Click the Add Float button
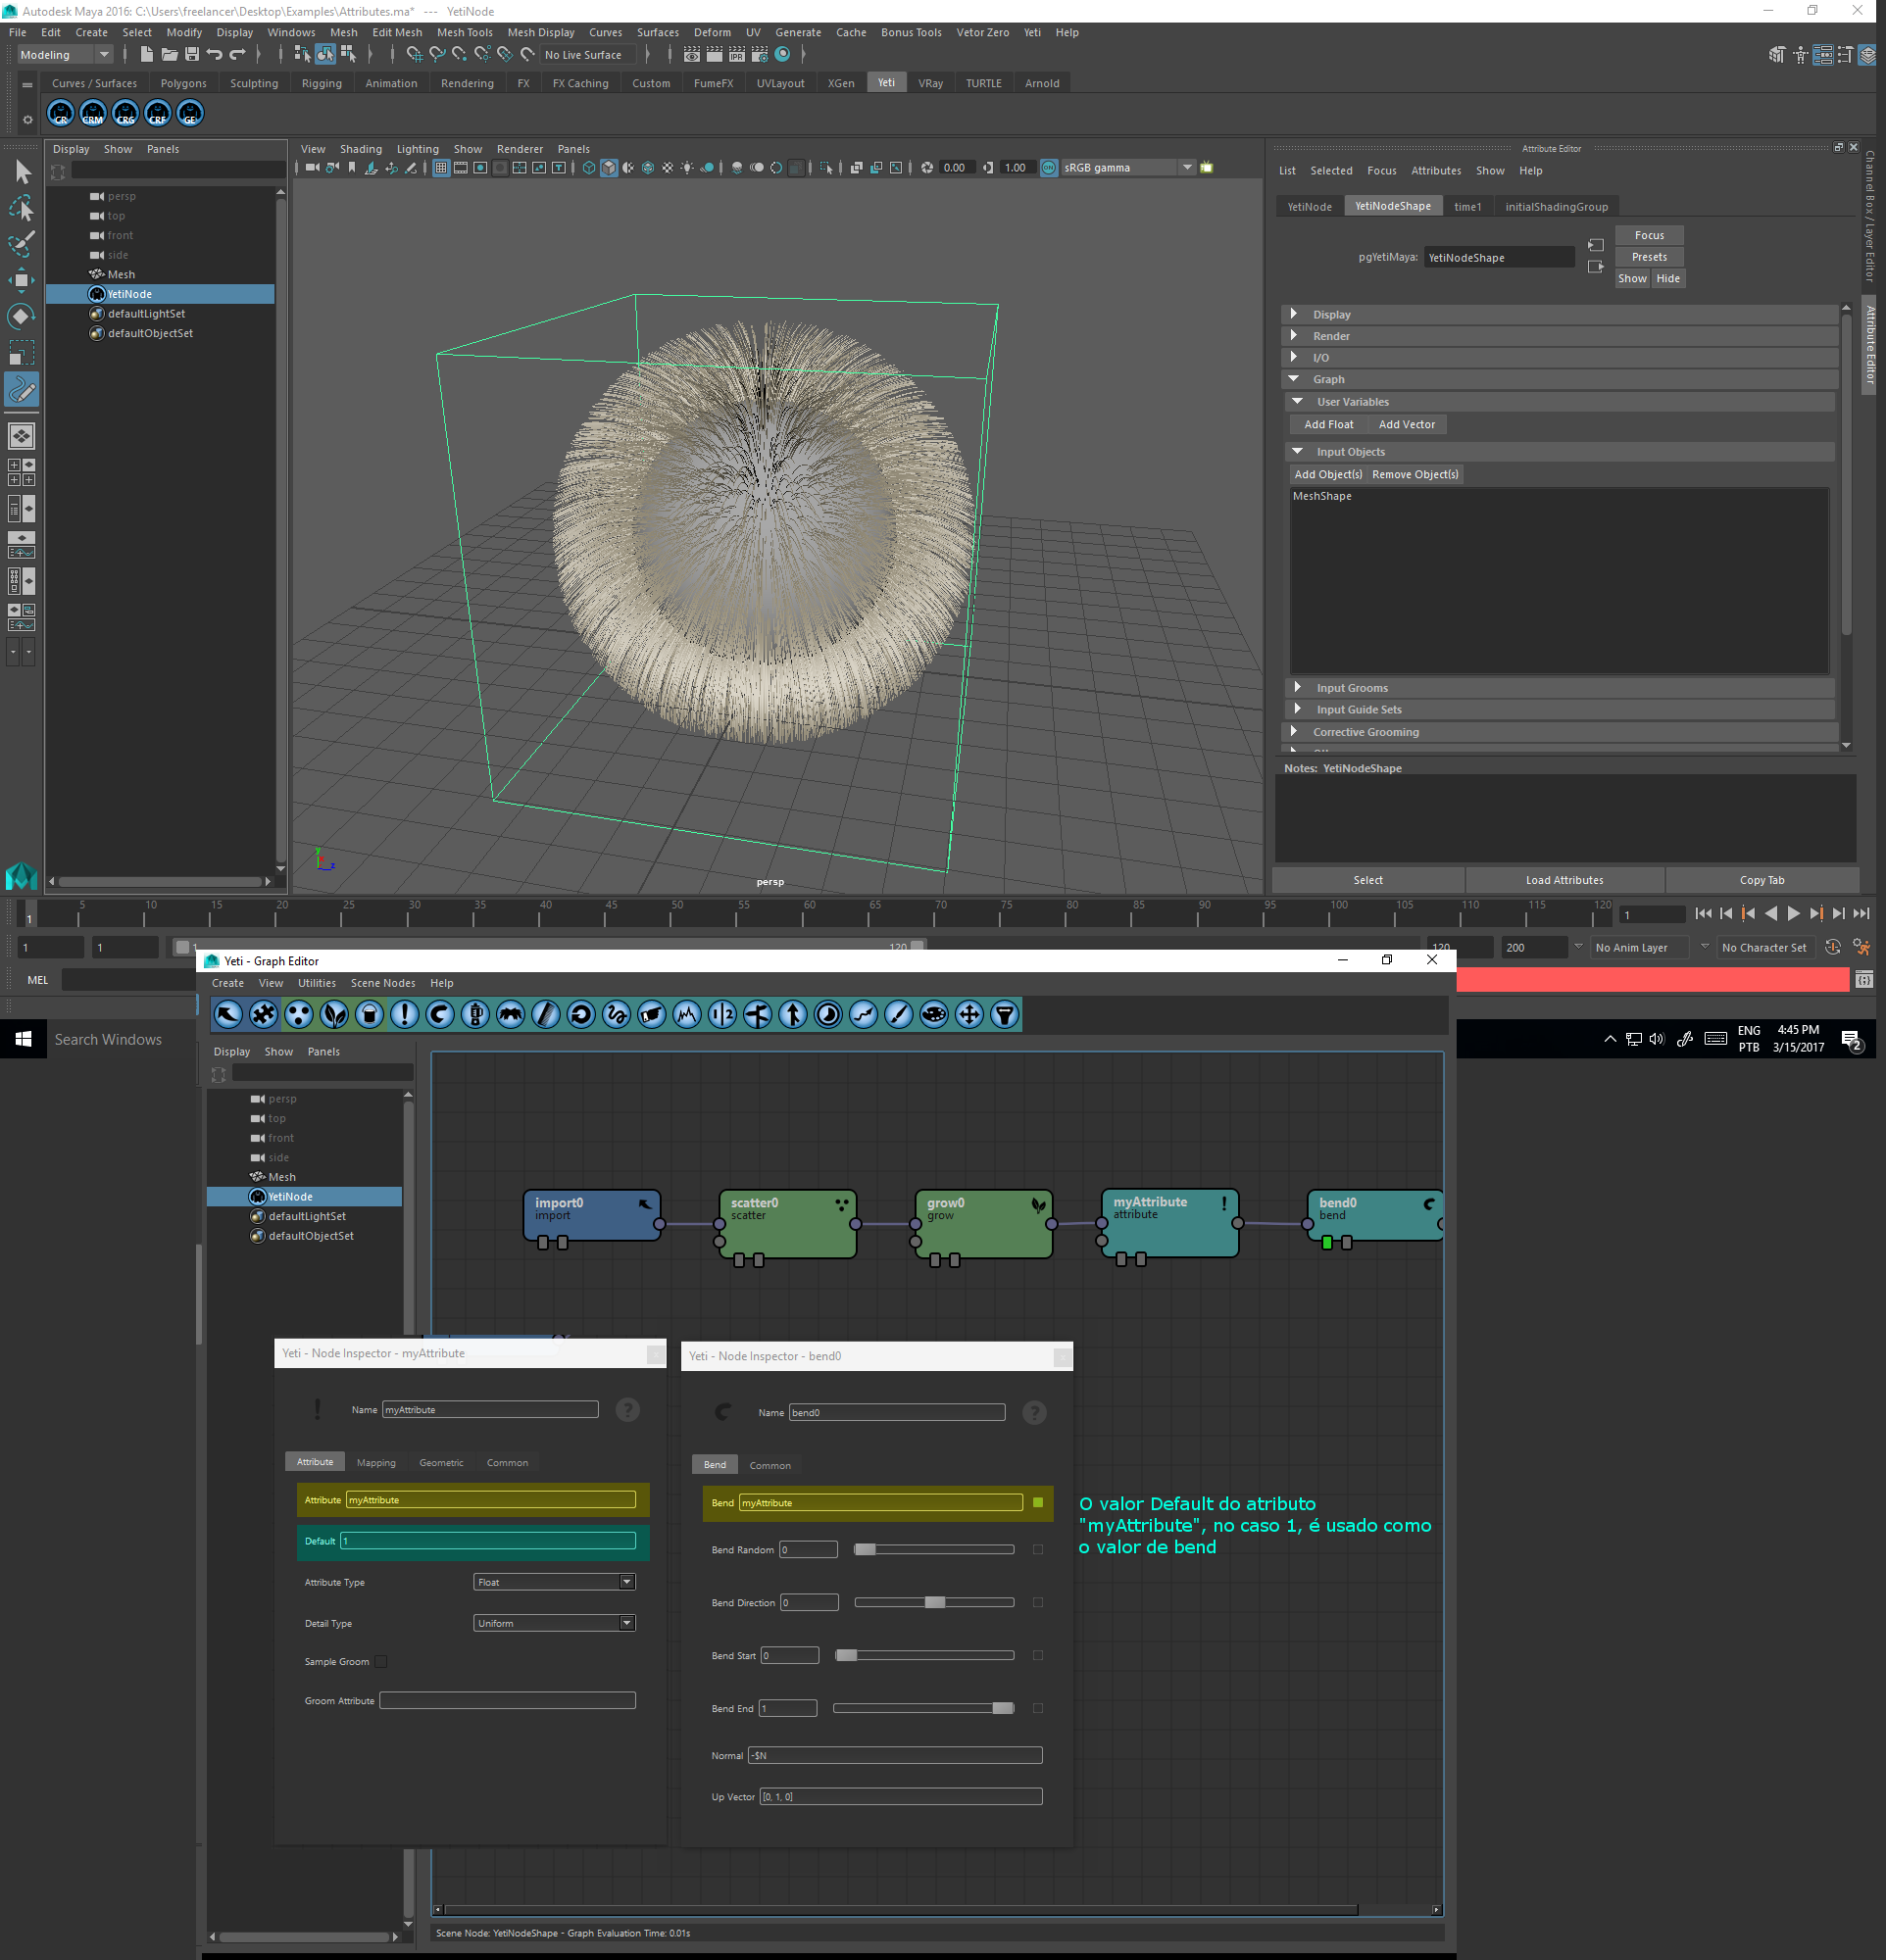The height and width of the screenshot is (1960, 1886). (x=1327, y=424)
